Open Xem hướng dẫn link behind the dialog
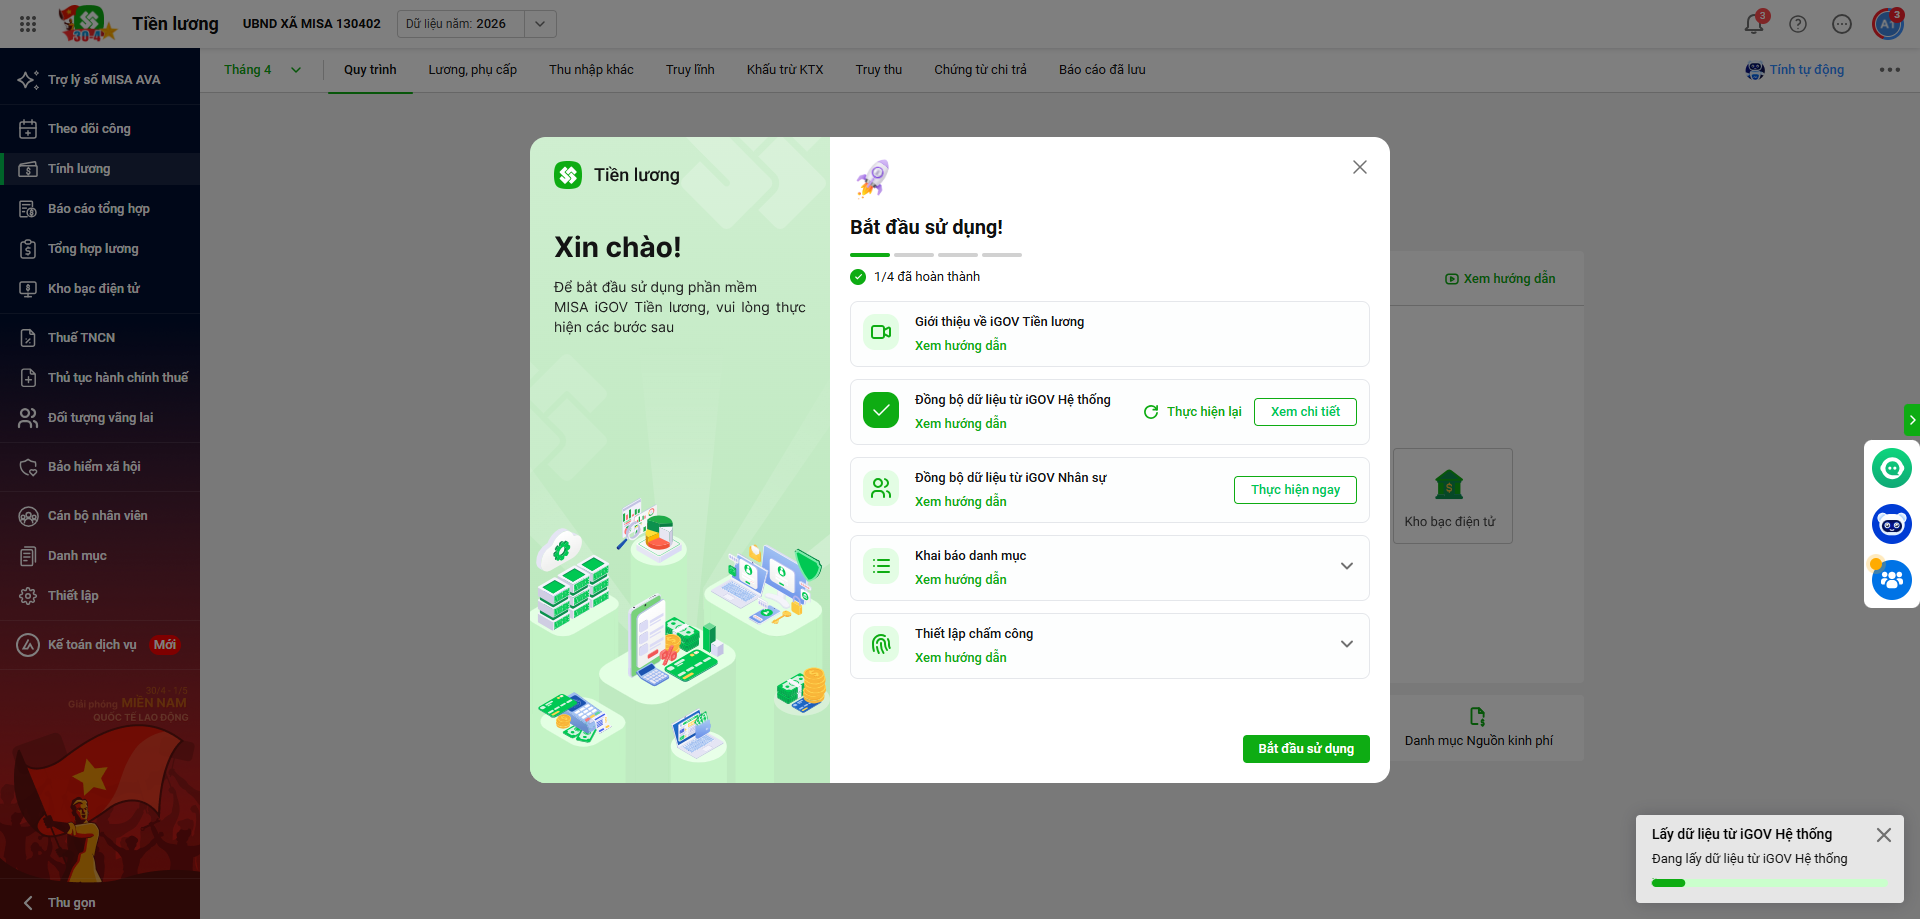1920x919 pixels. pyautogui.click(x=1500, y=279)
